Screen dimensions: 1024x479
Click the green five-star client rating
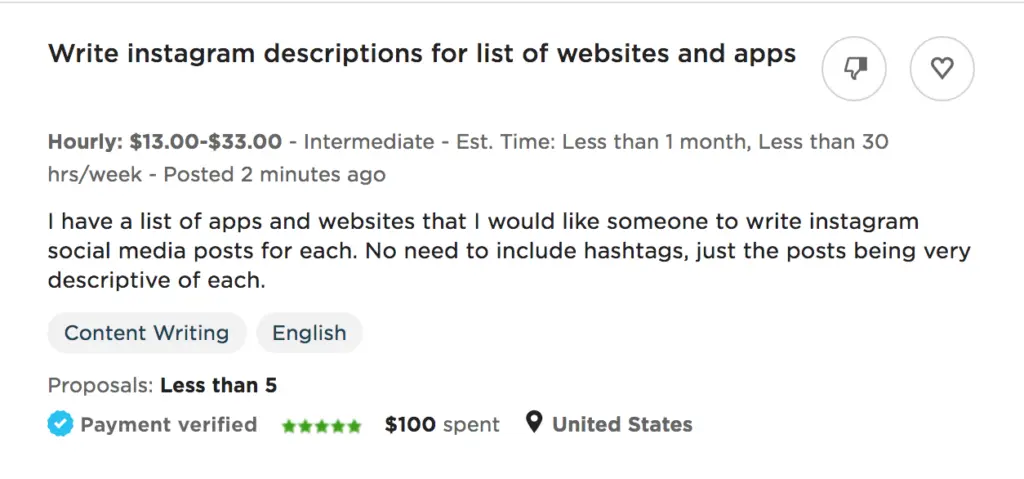point(321,426)
